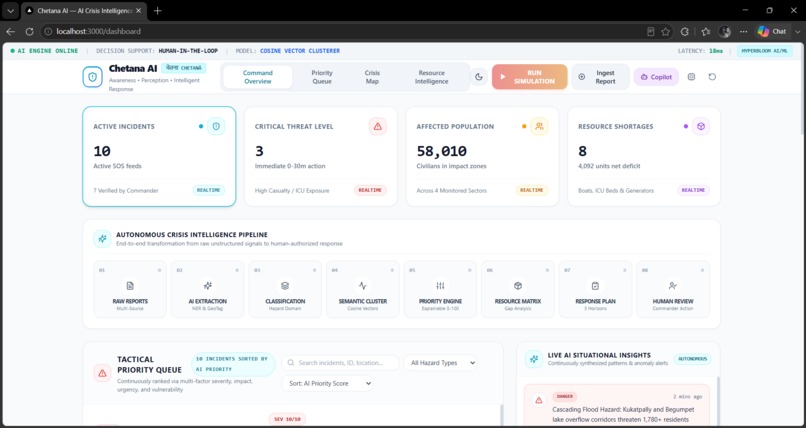Click the people icon on the Affected Population card
The image size is (806, 428).
coord(539,126)
